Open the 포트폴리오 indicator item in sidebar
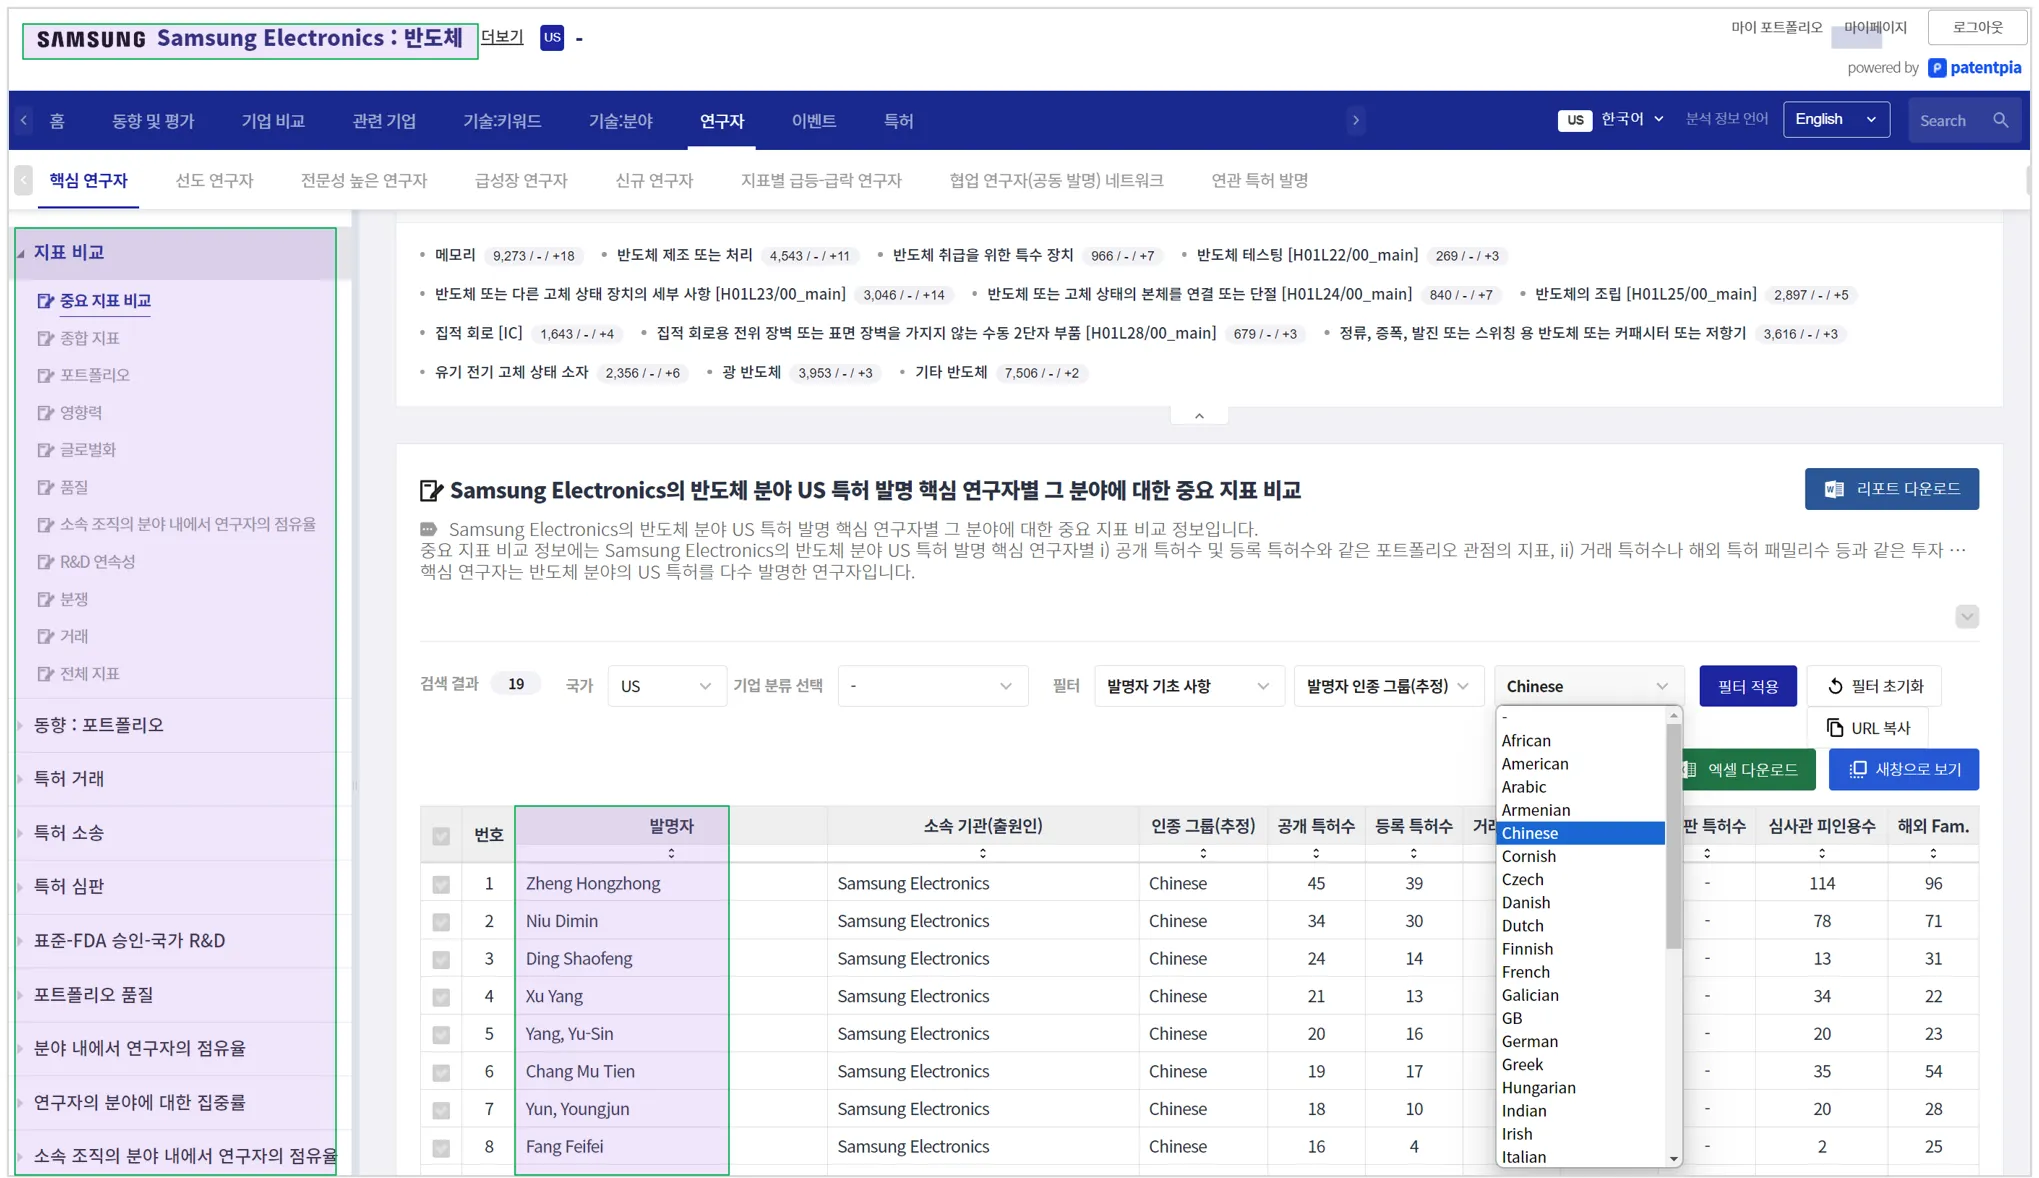 94,375
